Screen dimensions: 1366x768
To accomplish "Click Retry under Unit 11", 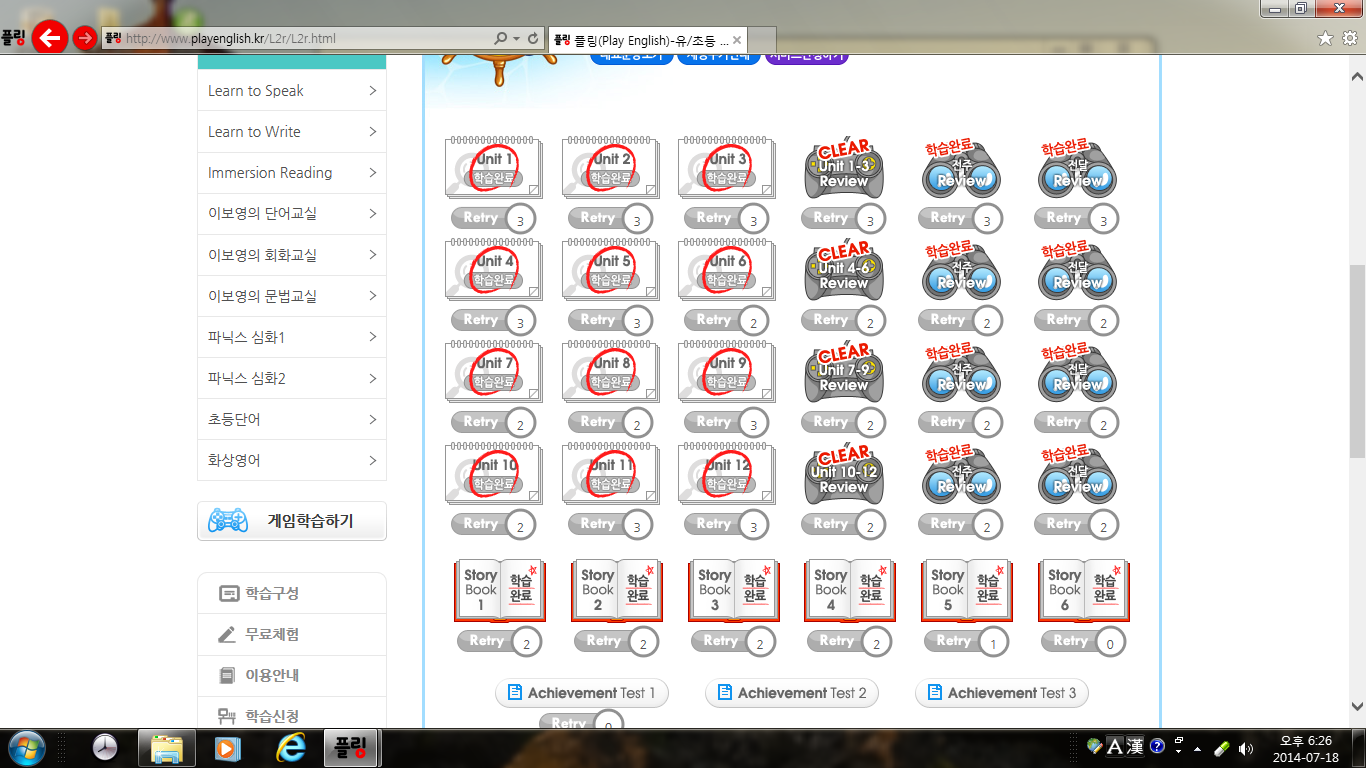I will [x=610, y=524].
